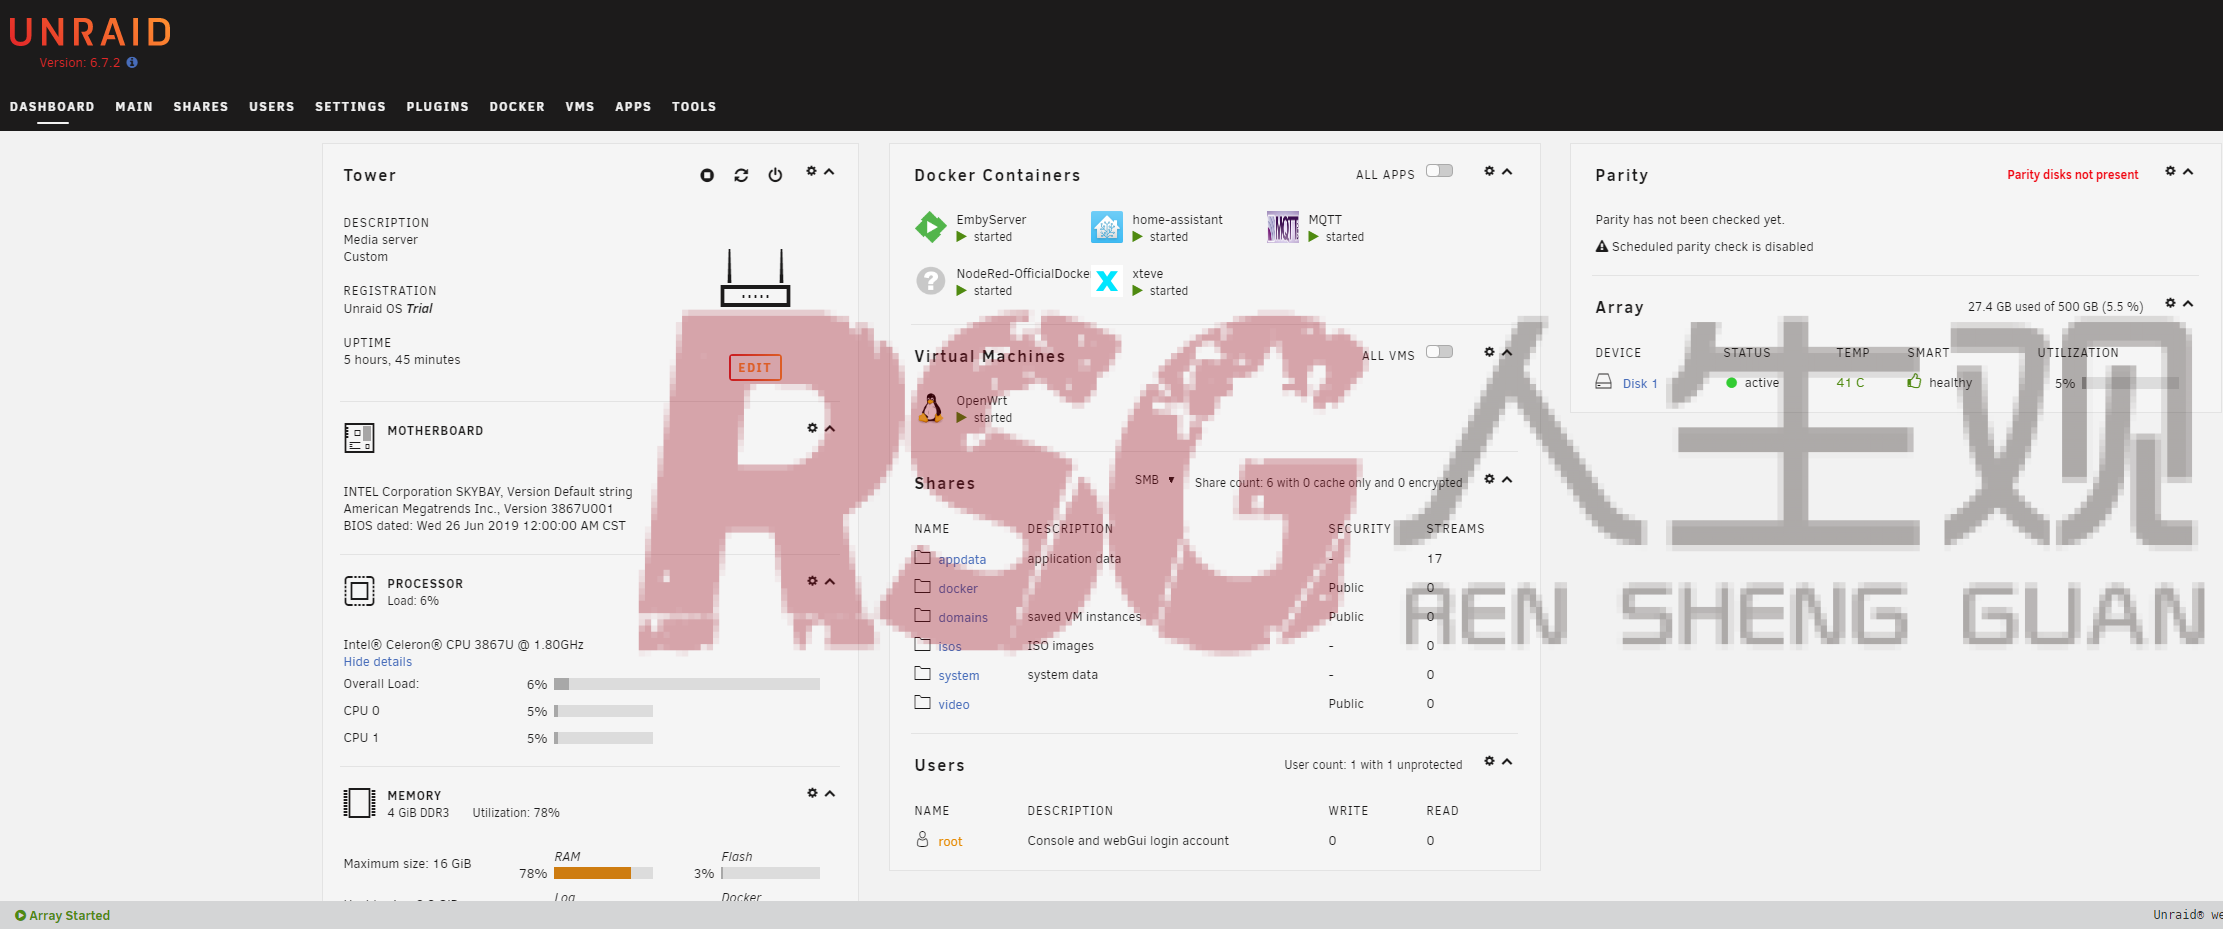Collapse the Docker Containers panel chevron

tap(1507, 172)
